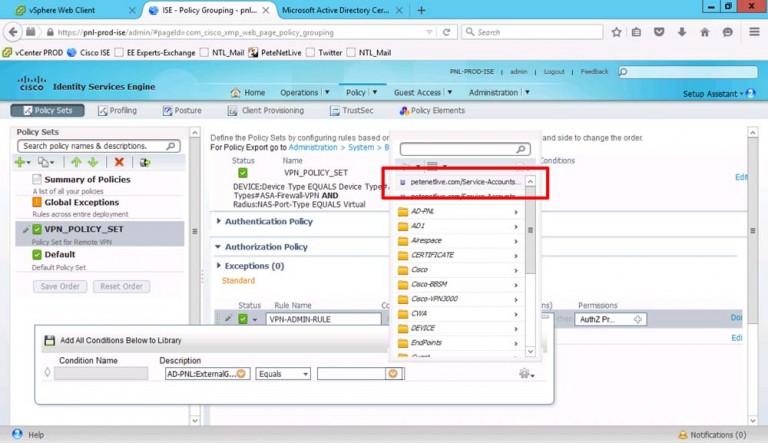Move policy down with green down arrow
This screenshot has width=768, height=443.
point(93,162)
